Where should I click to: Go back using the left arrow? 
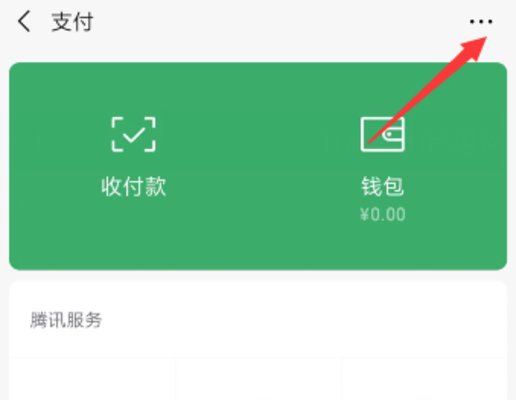coord(24,21)
